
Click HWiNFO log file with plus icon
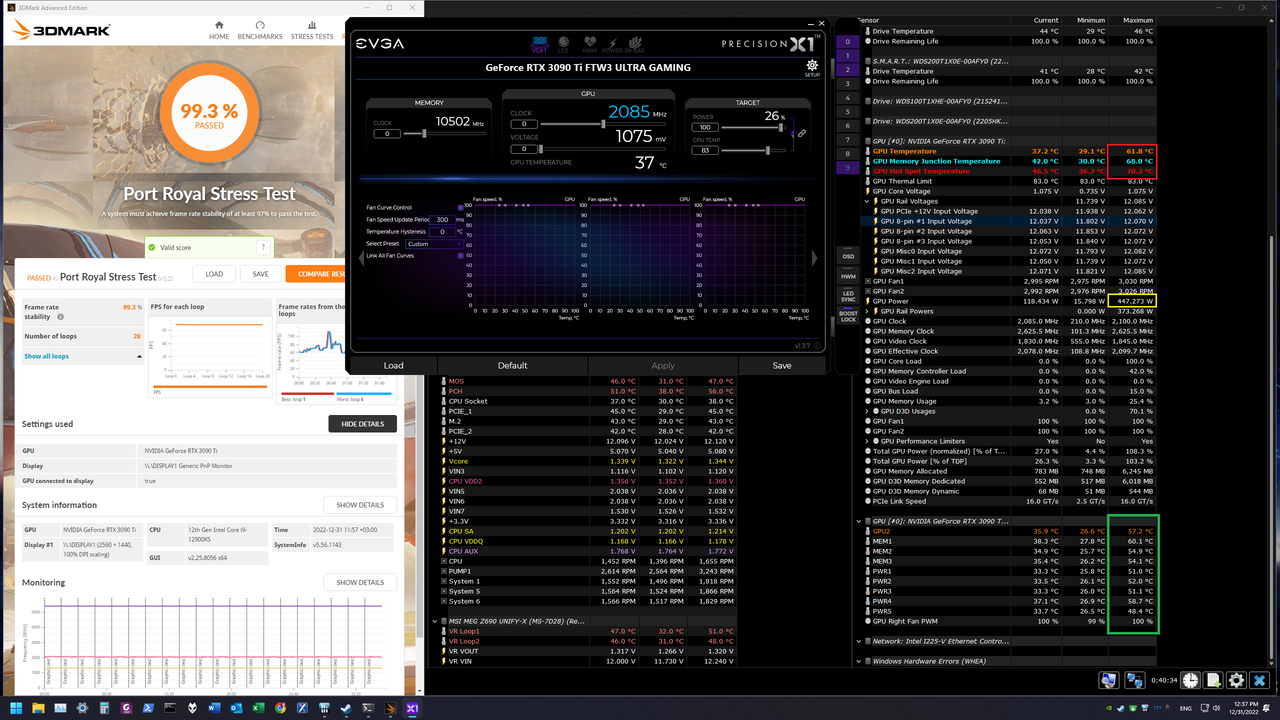pyautogui.click(x=1213, y=680)
